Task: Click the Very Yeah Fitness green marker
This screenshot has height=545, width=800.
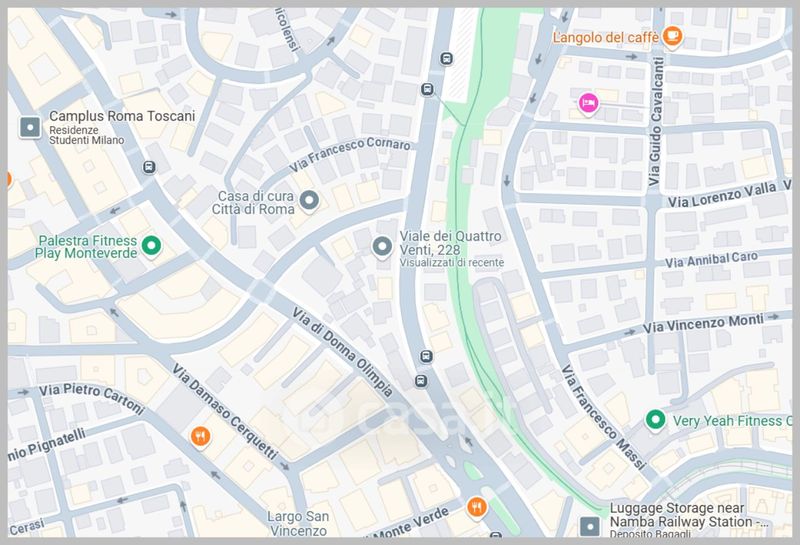Action: 655,420
